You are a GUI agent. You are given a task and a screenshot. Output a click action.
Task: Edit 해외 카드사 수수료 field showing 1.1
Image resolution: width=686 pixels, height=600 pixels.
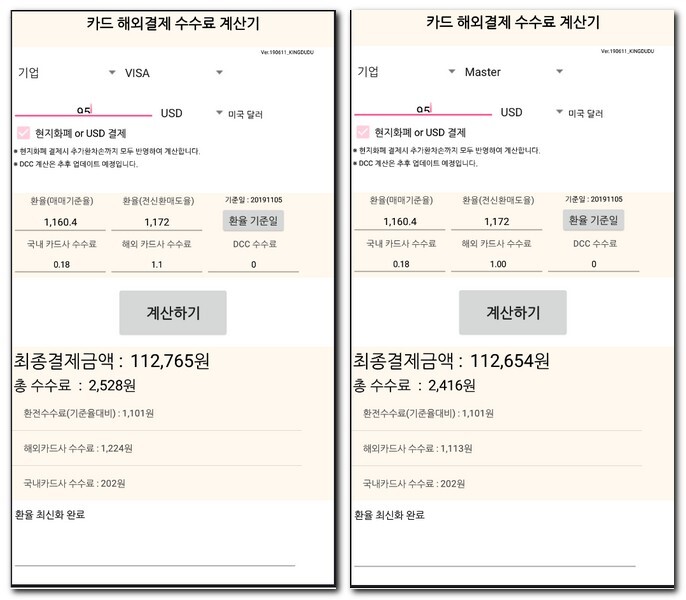tap(157, 264)
